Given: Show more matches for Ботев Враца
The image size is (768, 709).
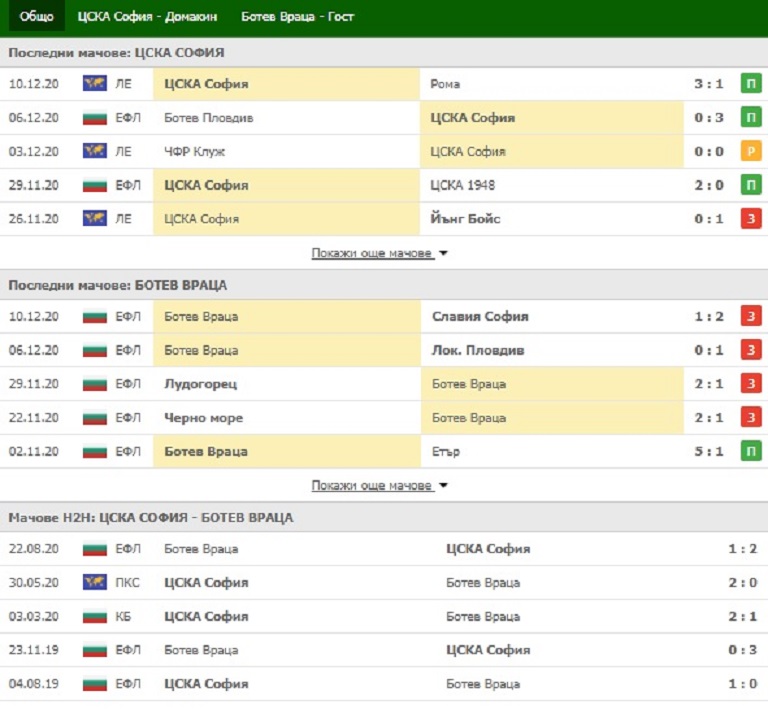Looking at the screenshot, I should point(372,485).
